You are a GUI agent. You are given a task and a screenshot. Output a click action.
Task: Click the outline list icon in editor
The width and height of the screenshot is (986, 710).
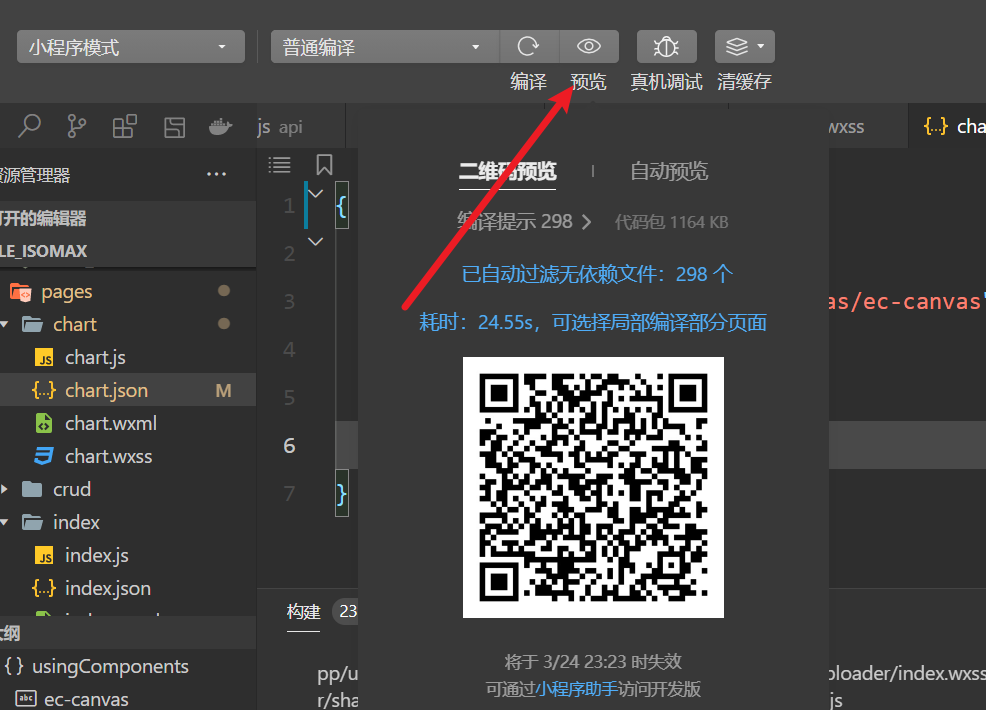point(279,165)
